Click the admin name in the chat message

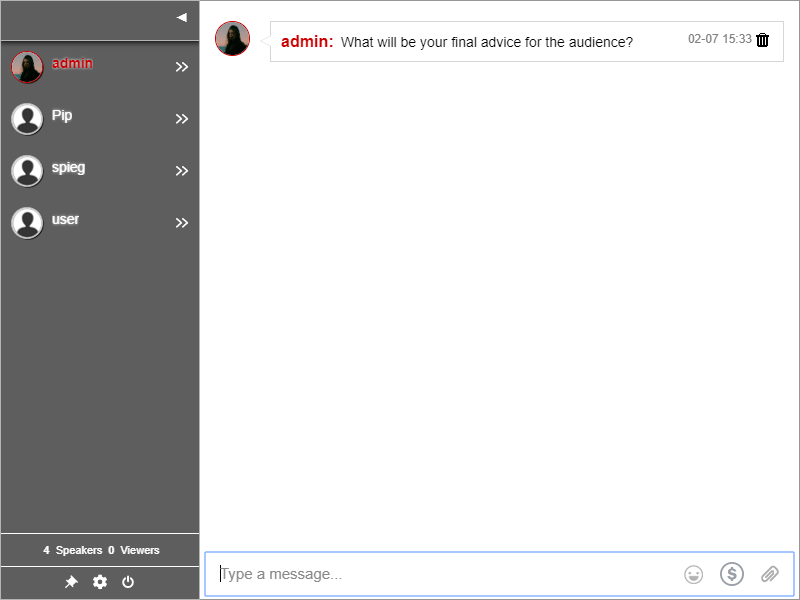(306, 42)
